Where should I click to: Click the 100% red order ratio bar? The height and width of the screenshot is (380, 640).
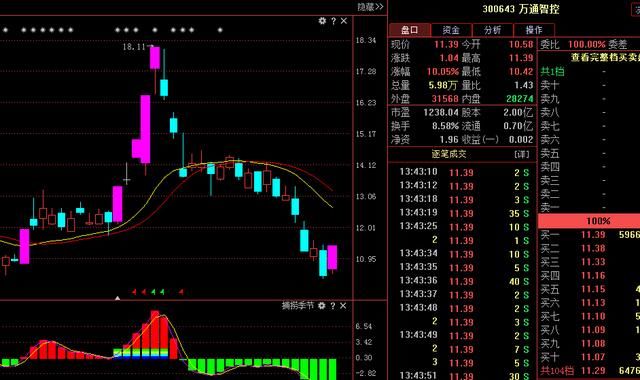coord(589,221)
